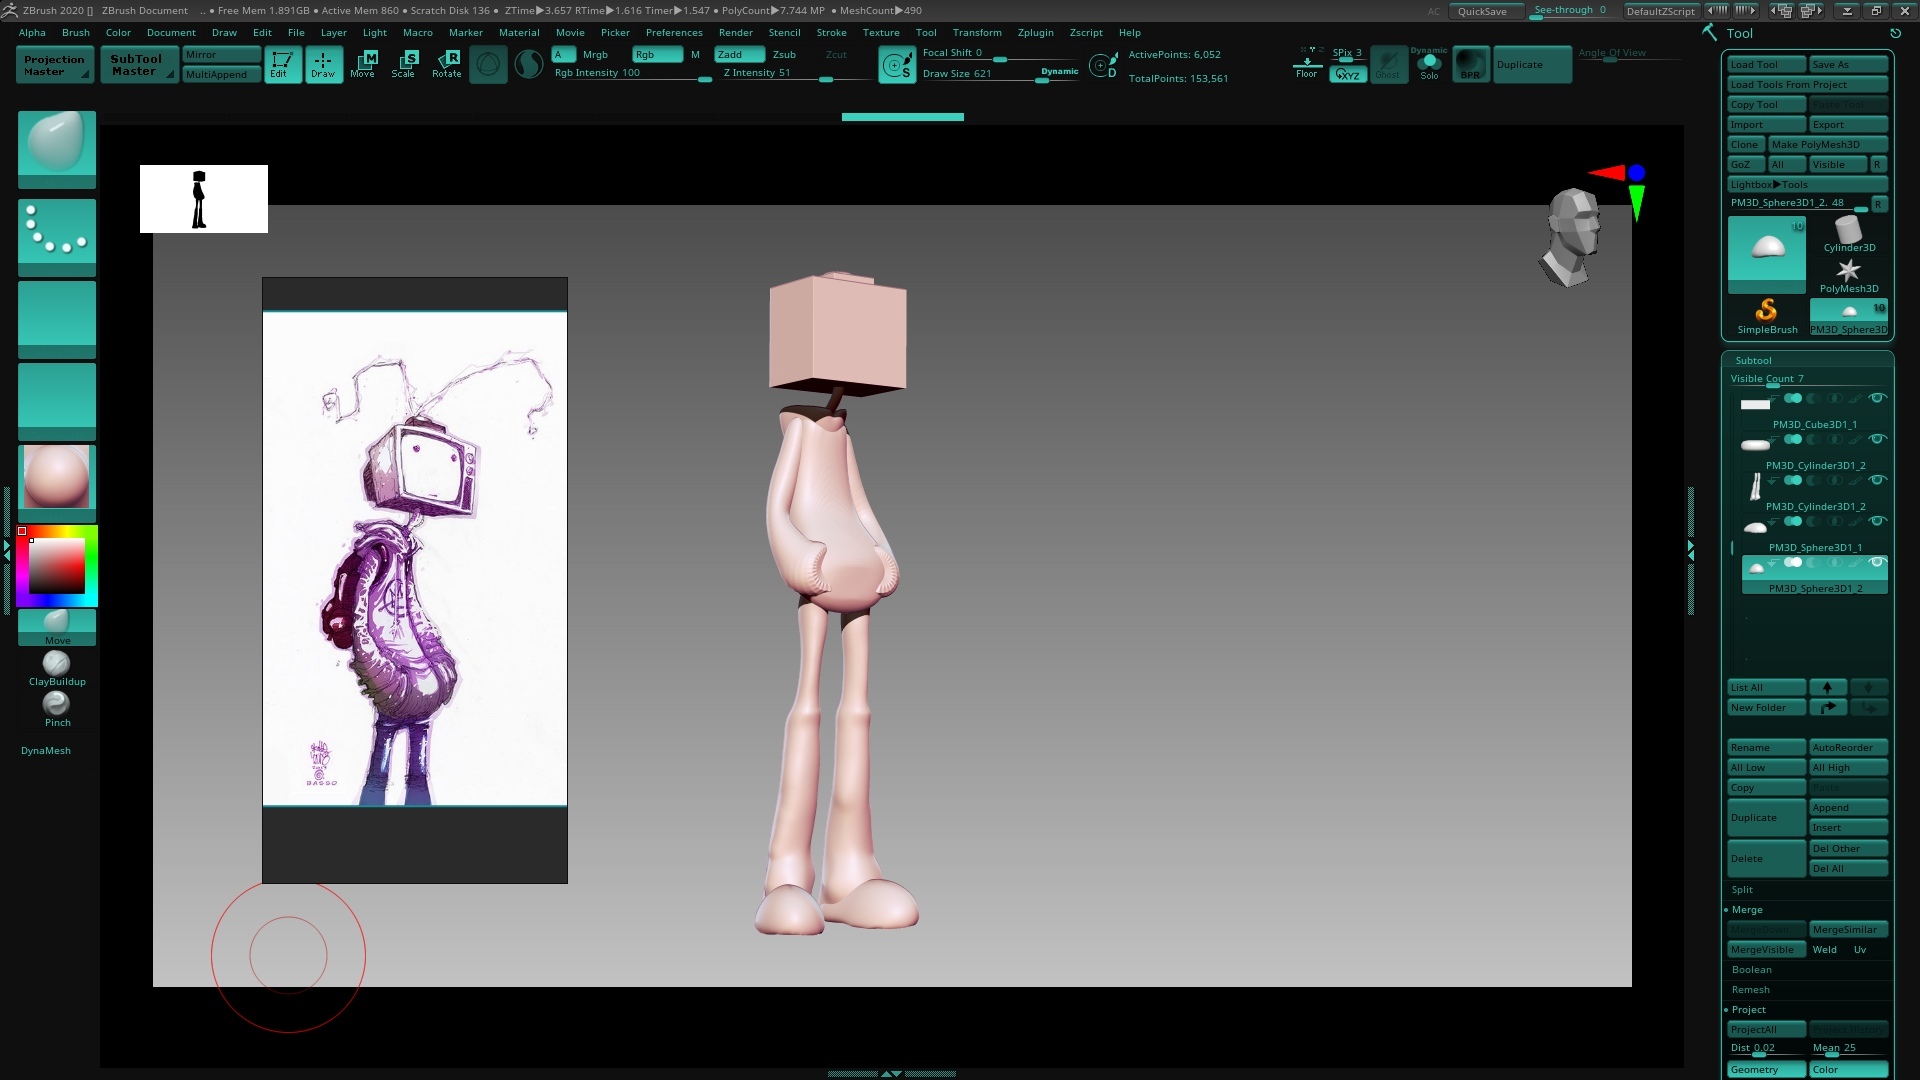Select the SimpleBrush tool icon
Image resolution: width=1920 pixels, height=1080 pixels.
pos(1767,317)
